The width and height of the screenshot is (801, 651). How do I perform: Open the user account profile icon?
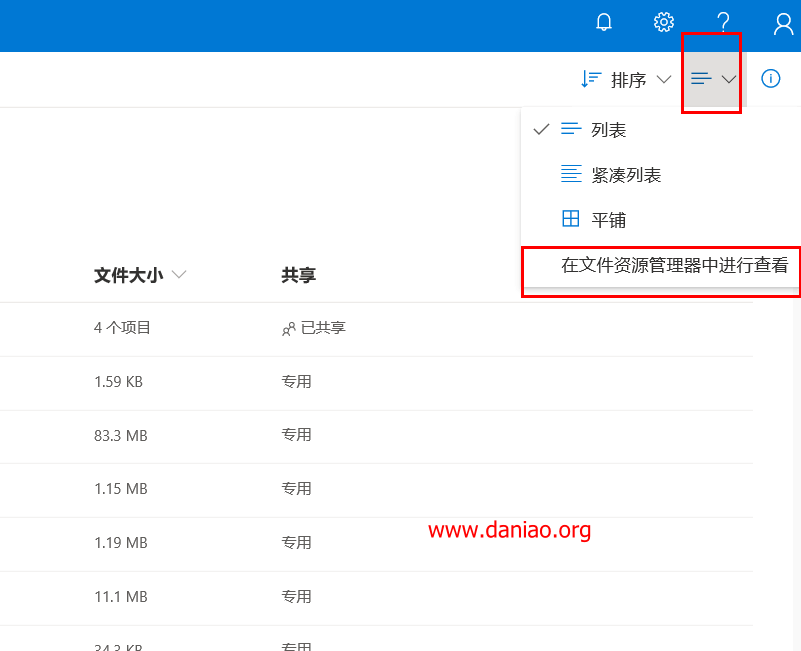click(784, 23)
